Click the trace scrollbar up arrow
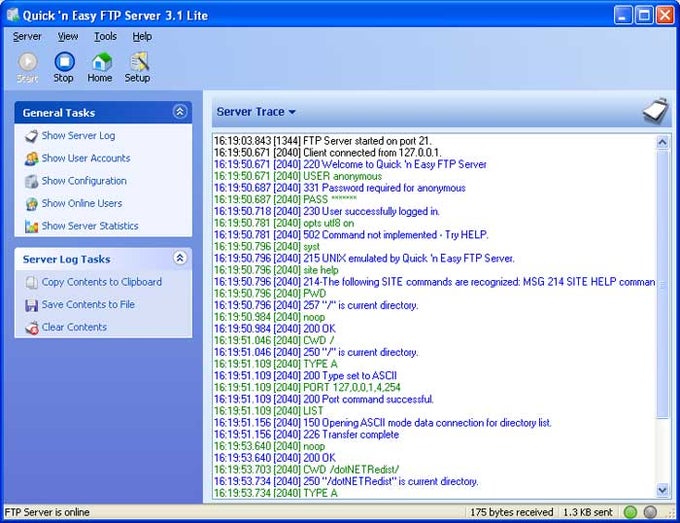Viewport: 680px width, 523px height. tap(662, 142)
